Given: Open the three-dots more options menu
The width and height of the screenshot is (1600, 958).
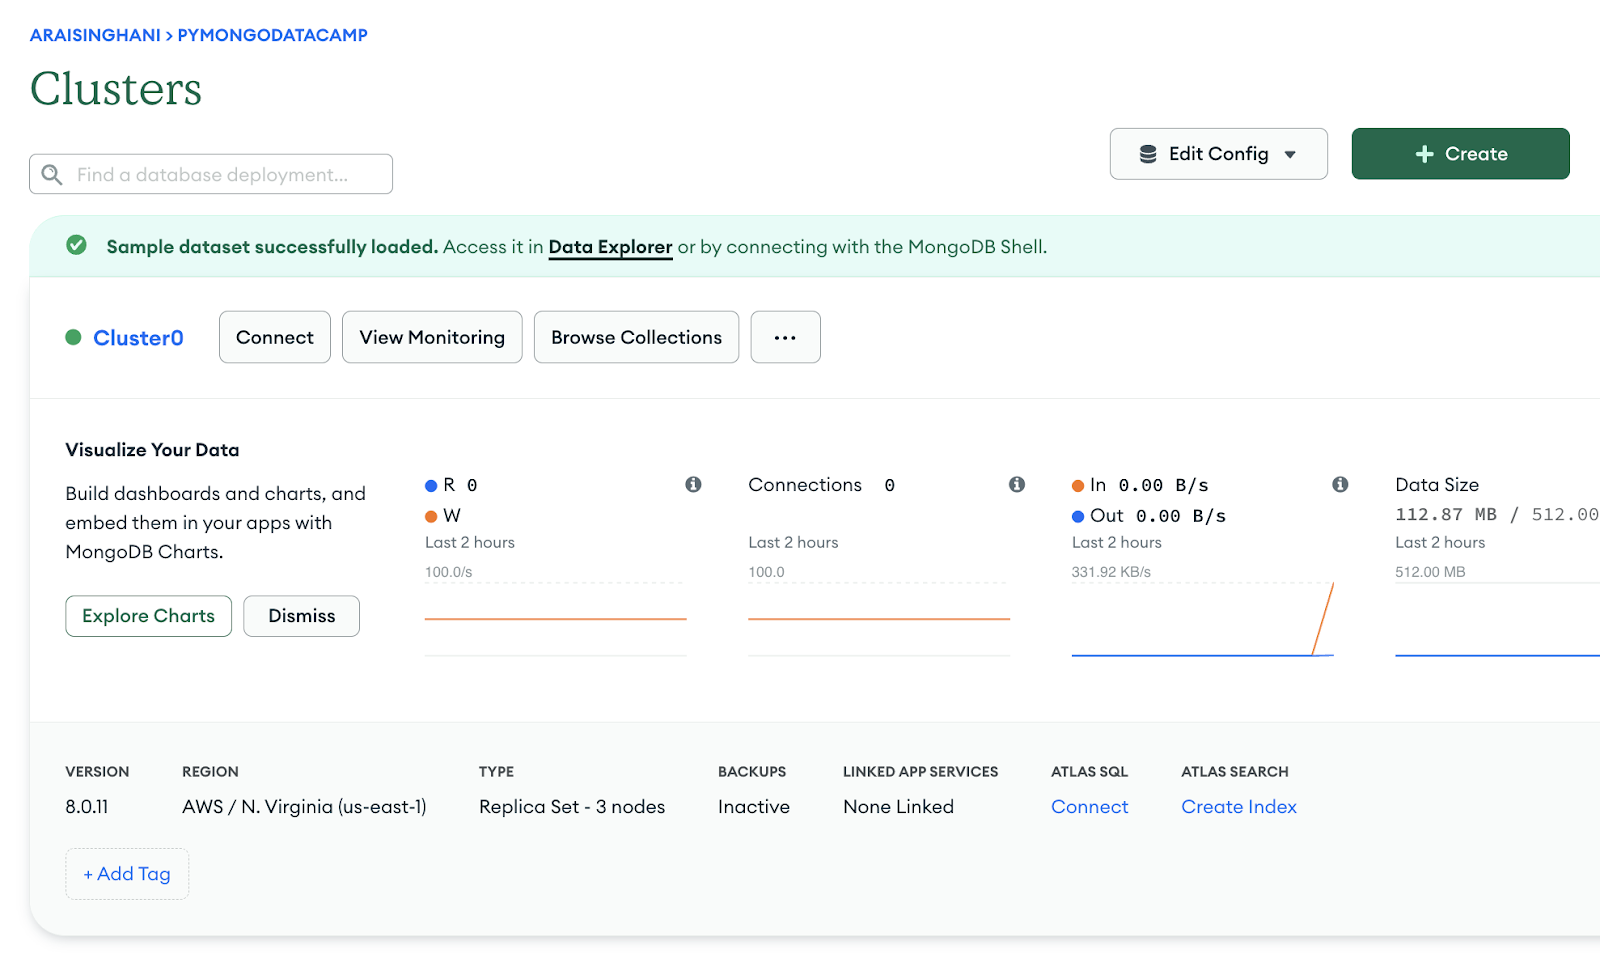Looking at the screenshot, I should tap(785, 337).
